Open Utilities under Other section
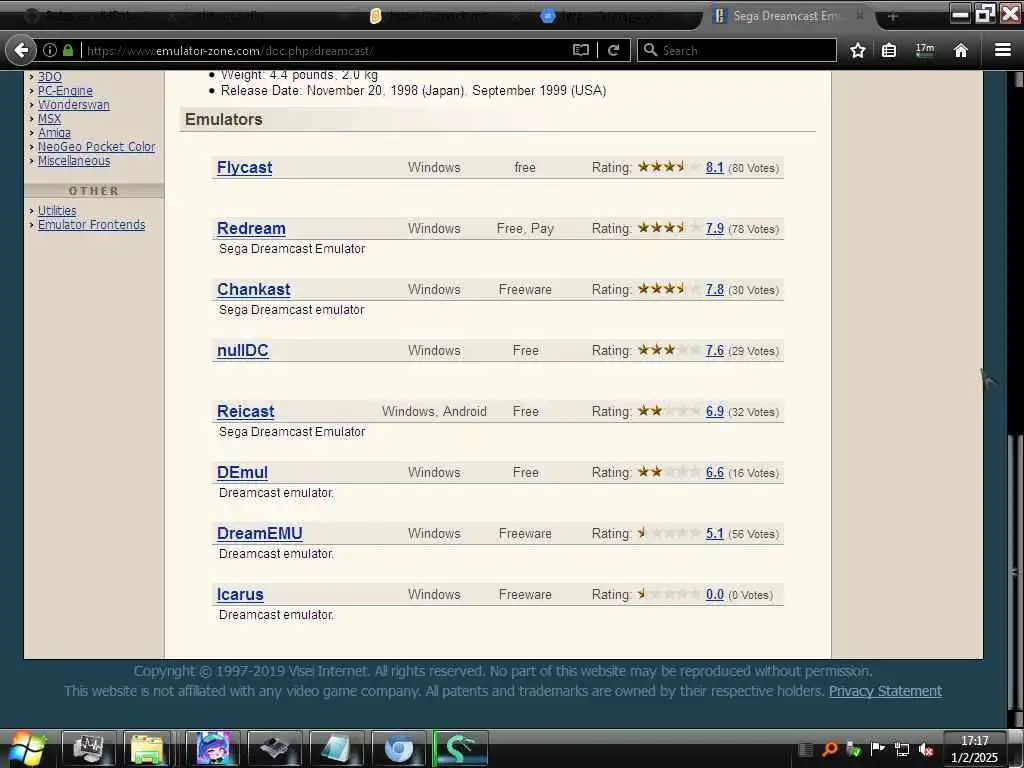This screenshot has height=768, width=1024. 57,210
